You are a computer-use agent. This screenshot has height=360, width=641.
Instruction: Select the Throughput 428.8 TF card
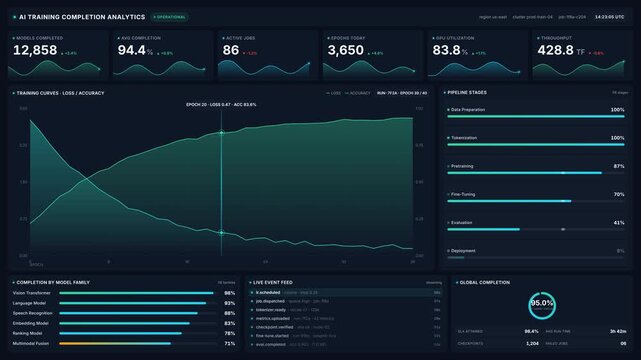tap(582, 55)
